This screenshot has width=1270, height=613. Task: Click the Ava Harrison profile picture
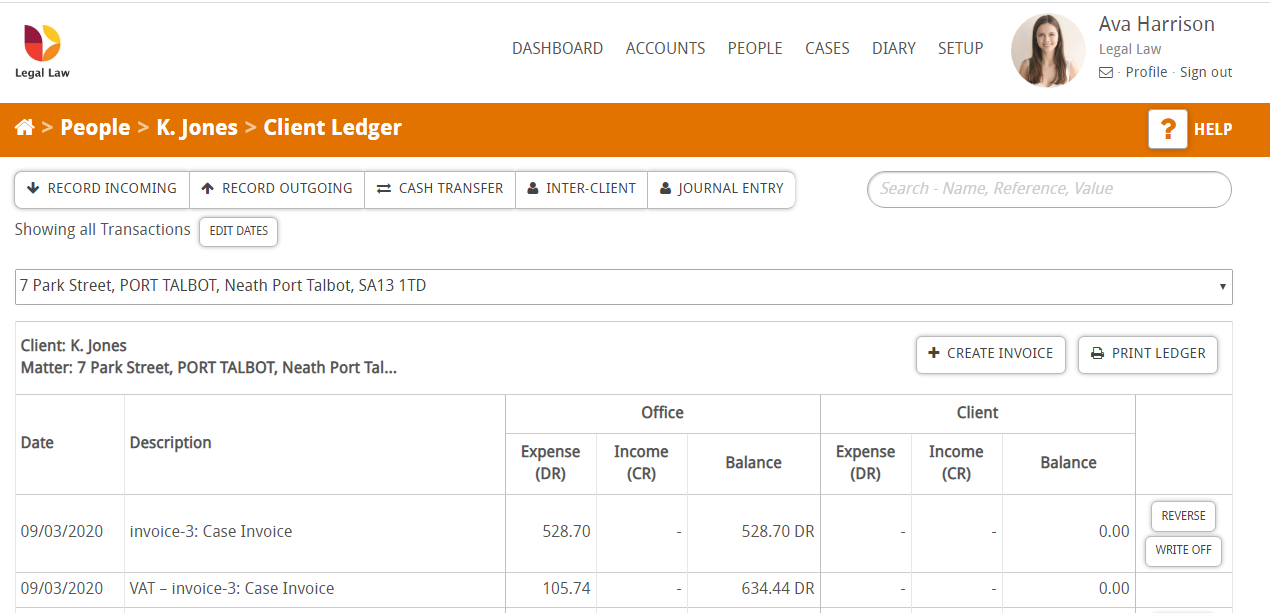(1048, 50)
